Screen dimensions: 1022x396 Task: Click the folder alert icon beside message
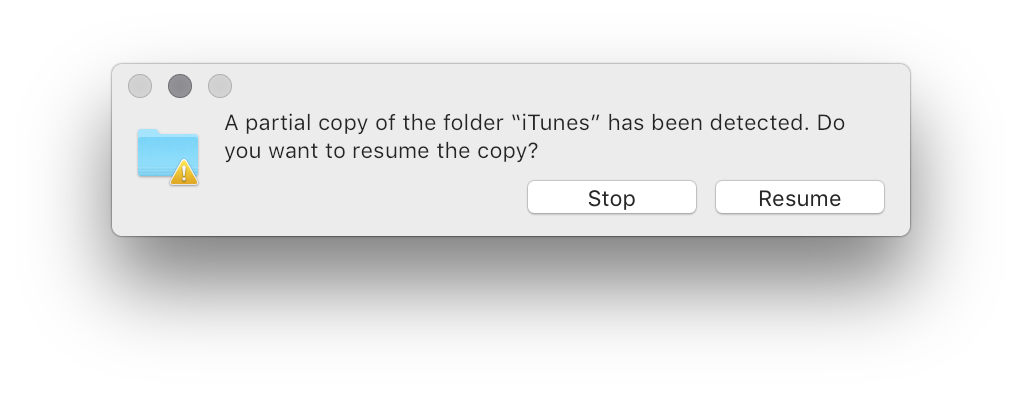[x=168, y=156]
